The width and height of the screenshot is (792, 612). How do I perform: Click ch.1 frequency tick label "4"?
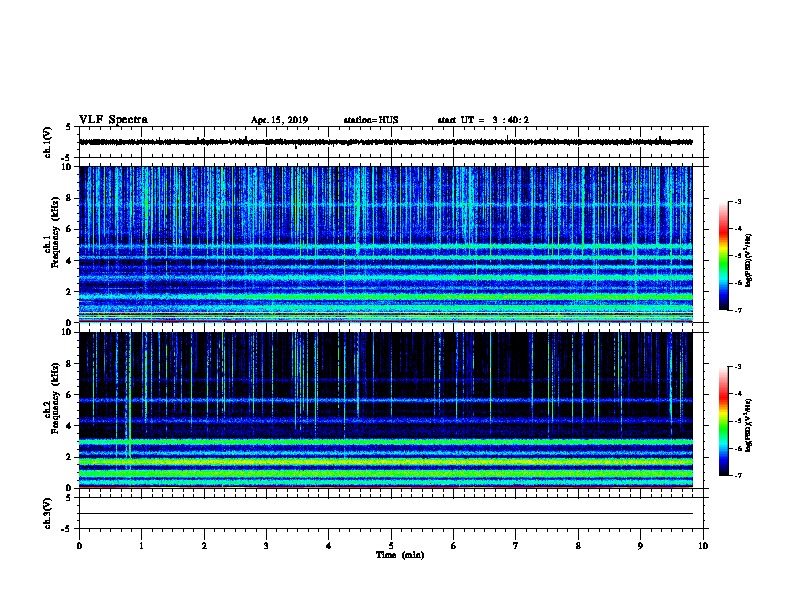coord(69,261)
